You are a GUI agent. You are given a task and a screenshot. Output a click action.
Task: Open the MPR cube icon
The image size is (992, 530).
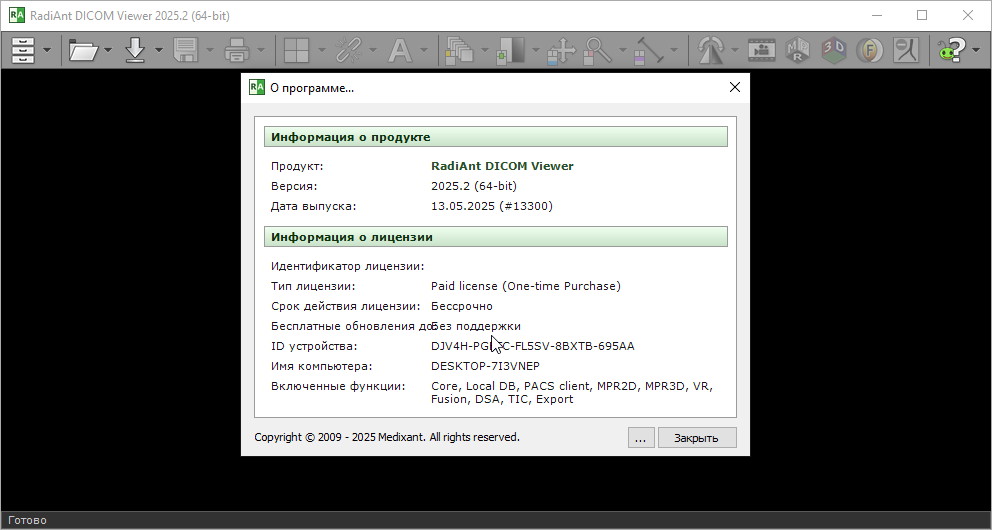pos(798,50)
